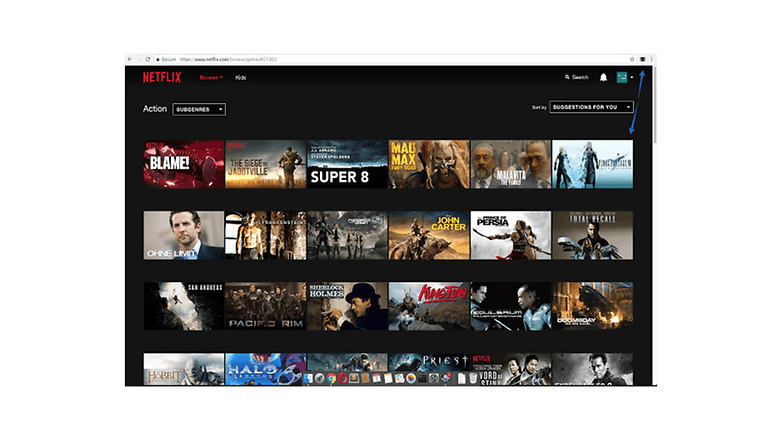Open the Malavita thumbnail
The width and height of the screenshot is (782, 440).
click(511, 164)
